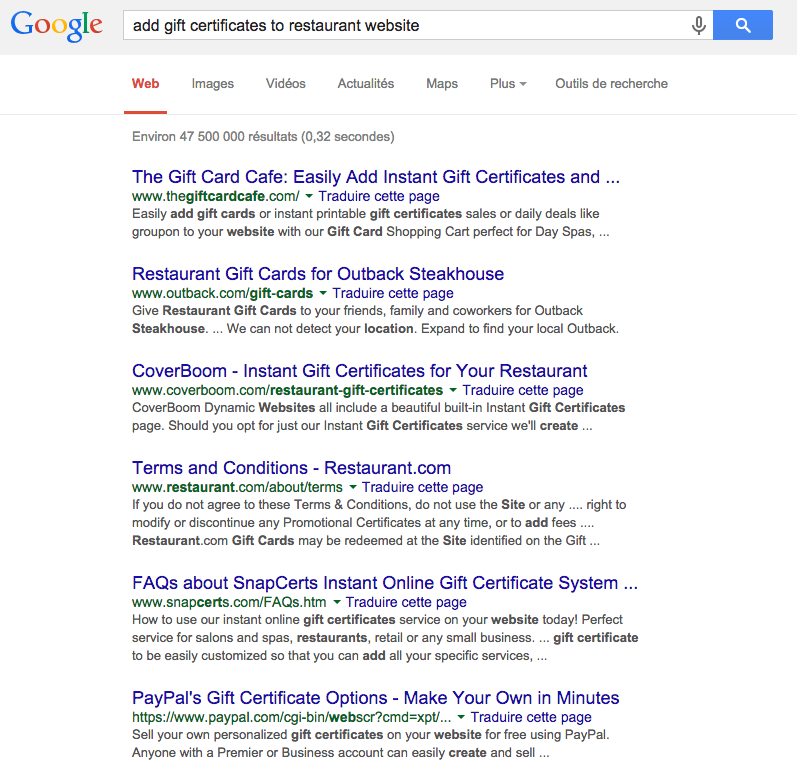Viewport: 797px width, 763px height.
Task: Click Traduire cette page for restaurant.com
Action: coord(422,487)
